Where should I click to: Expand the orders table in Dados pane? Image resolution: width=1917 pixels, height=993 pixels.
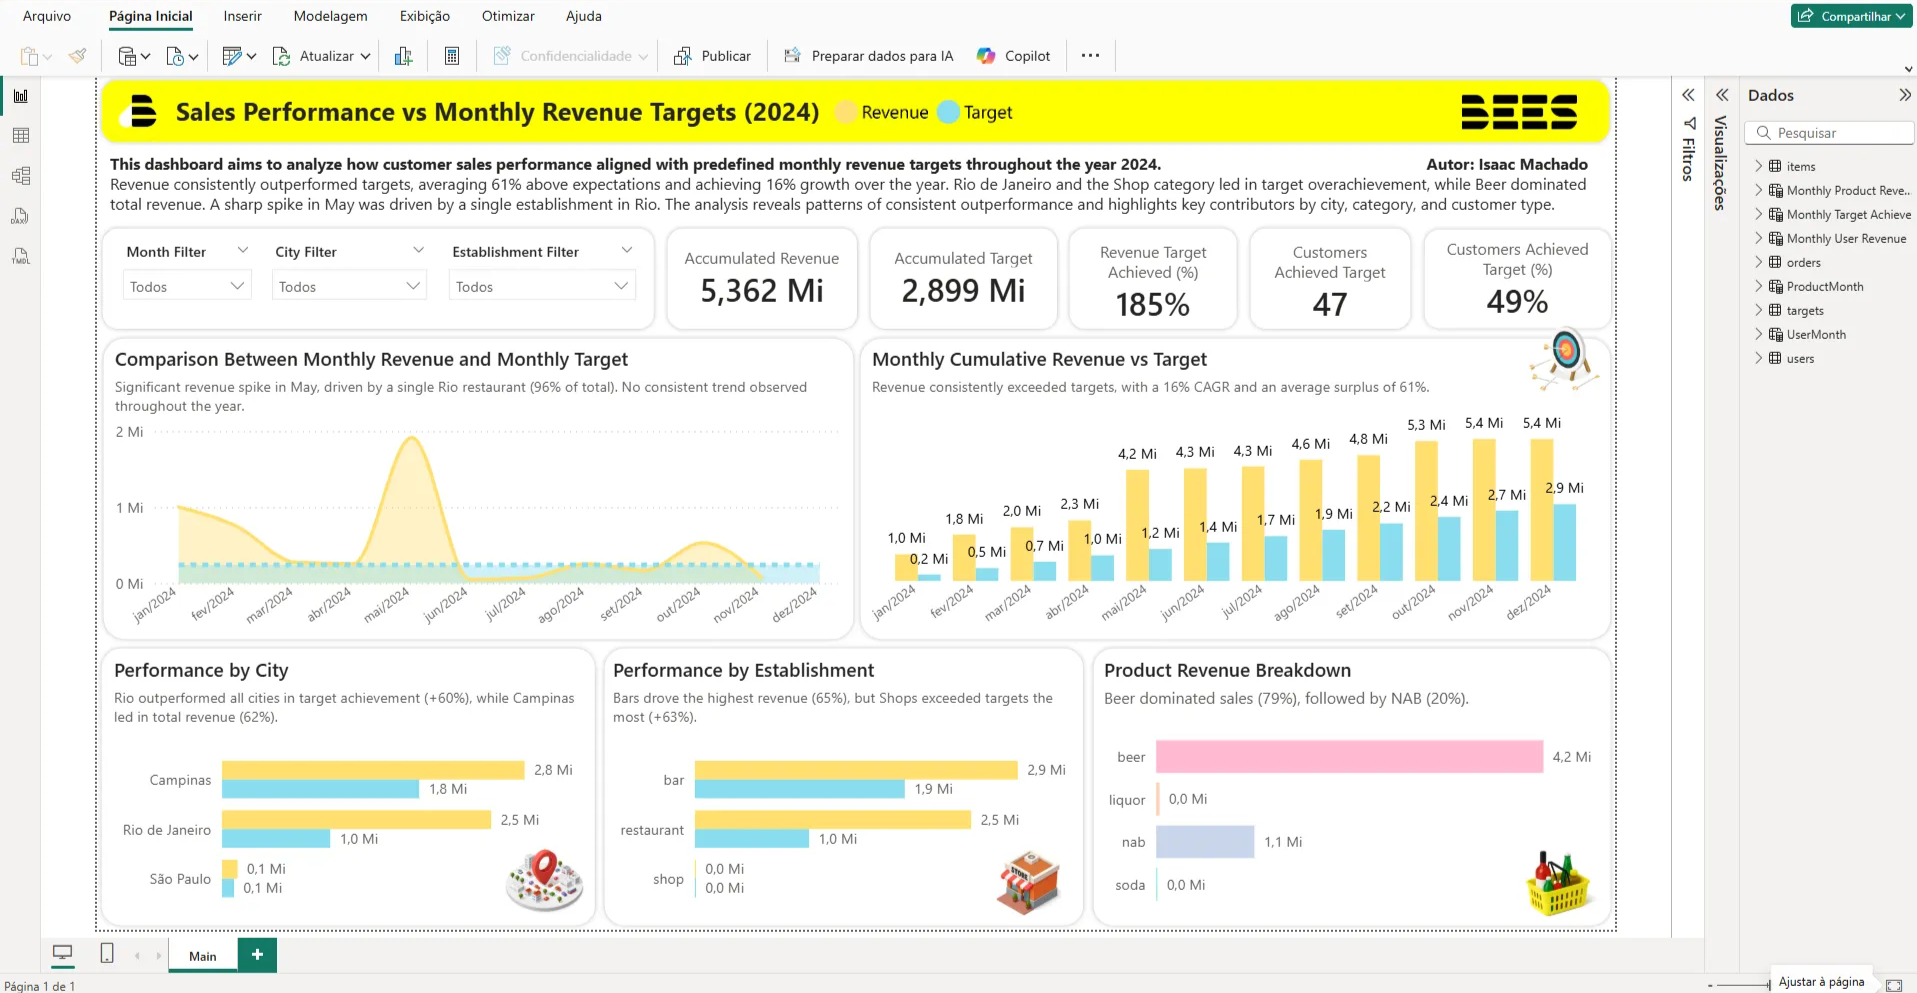[x=1759, y=262]
